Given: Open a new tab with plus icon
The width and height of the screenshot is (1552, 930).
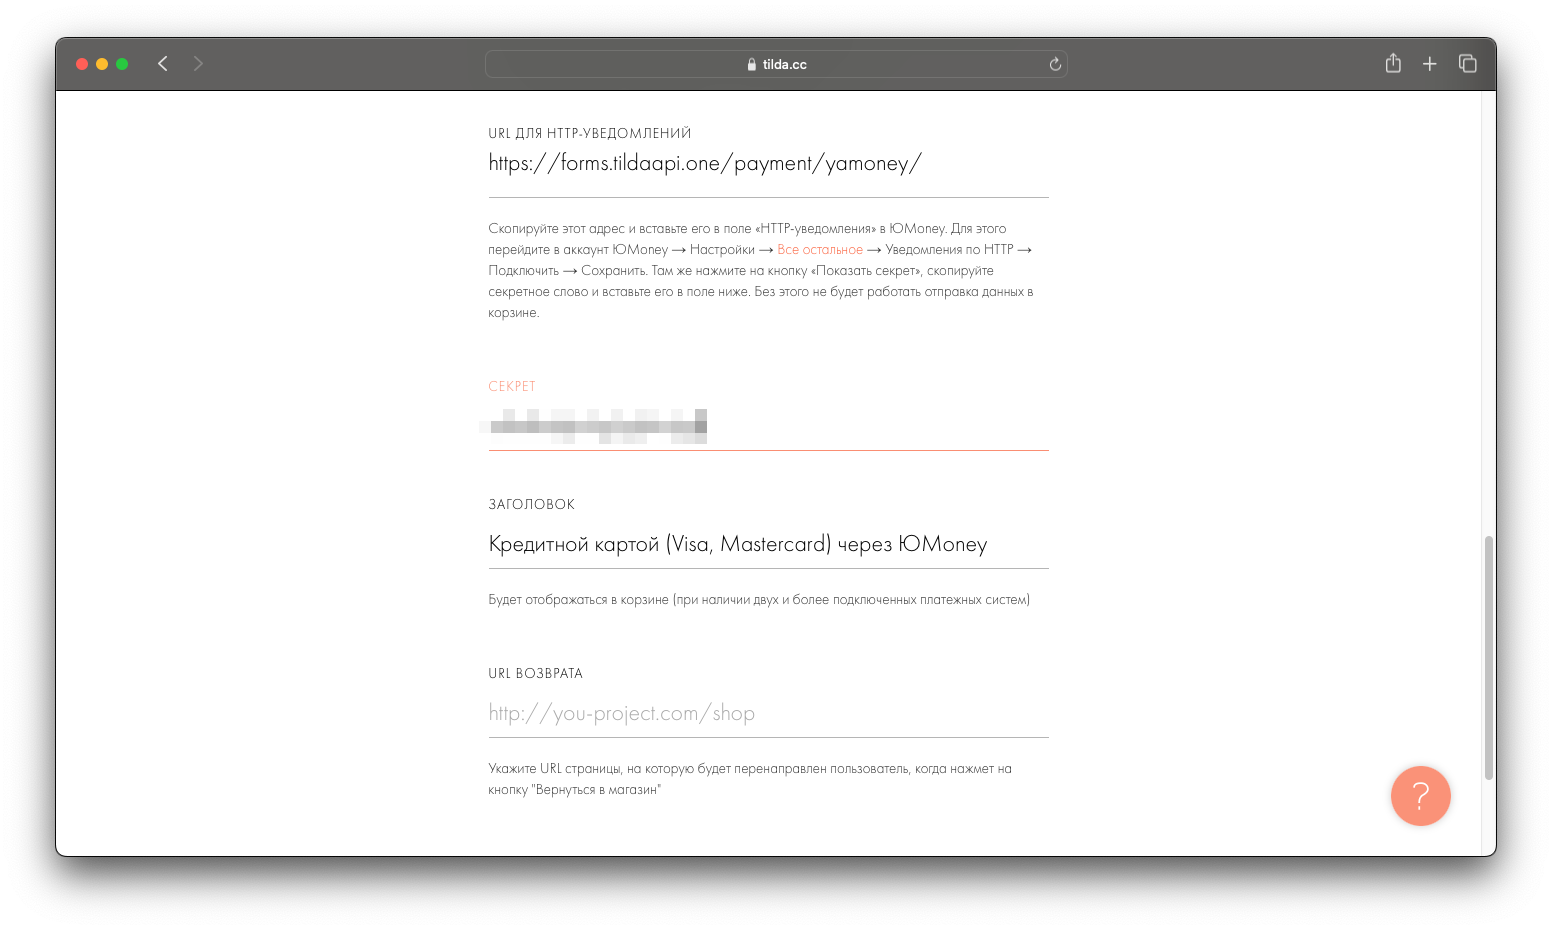Looking at the screenshot, I should point(1430,64).
